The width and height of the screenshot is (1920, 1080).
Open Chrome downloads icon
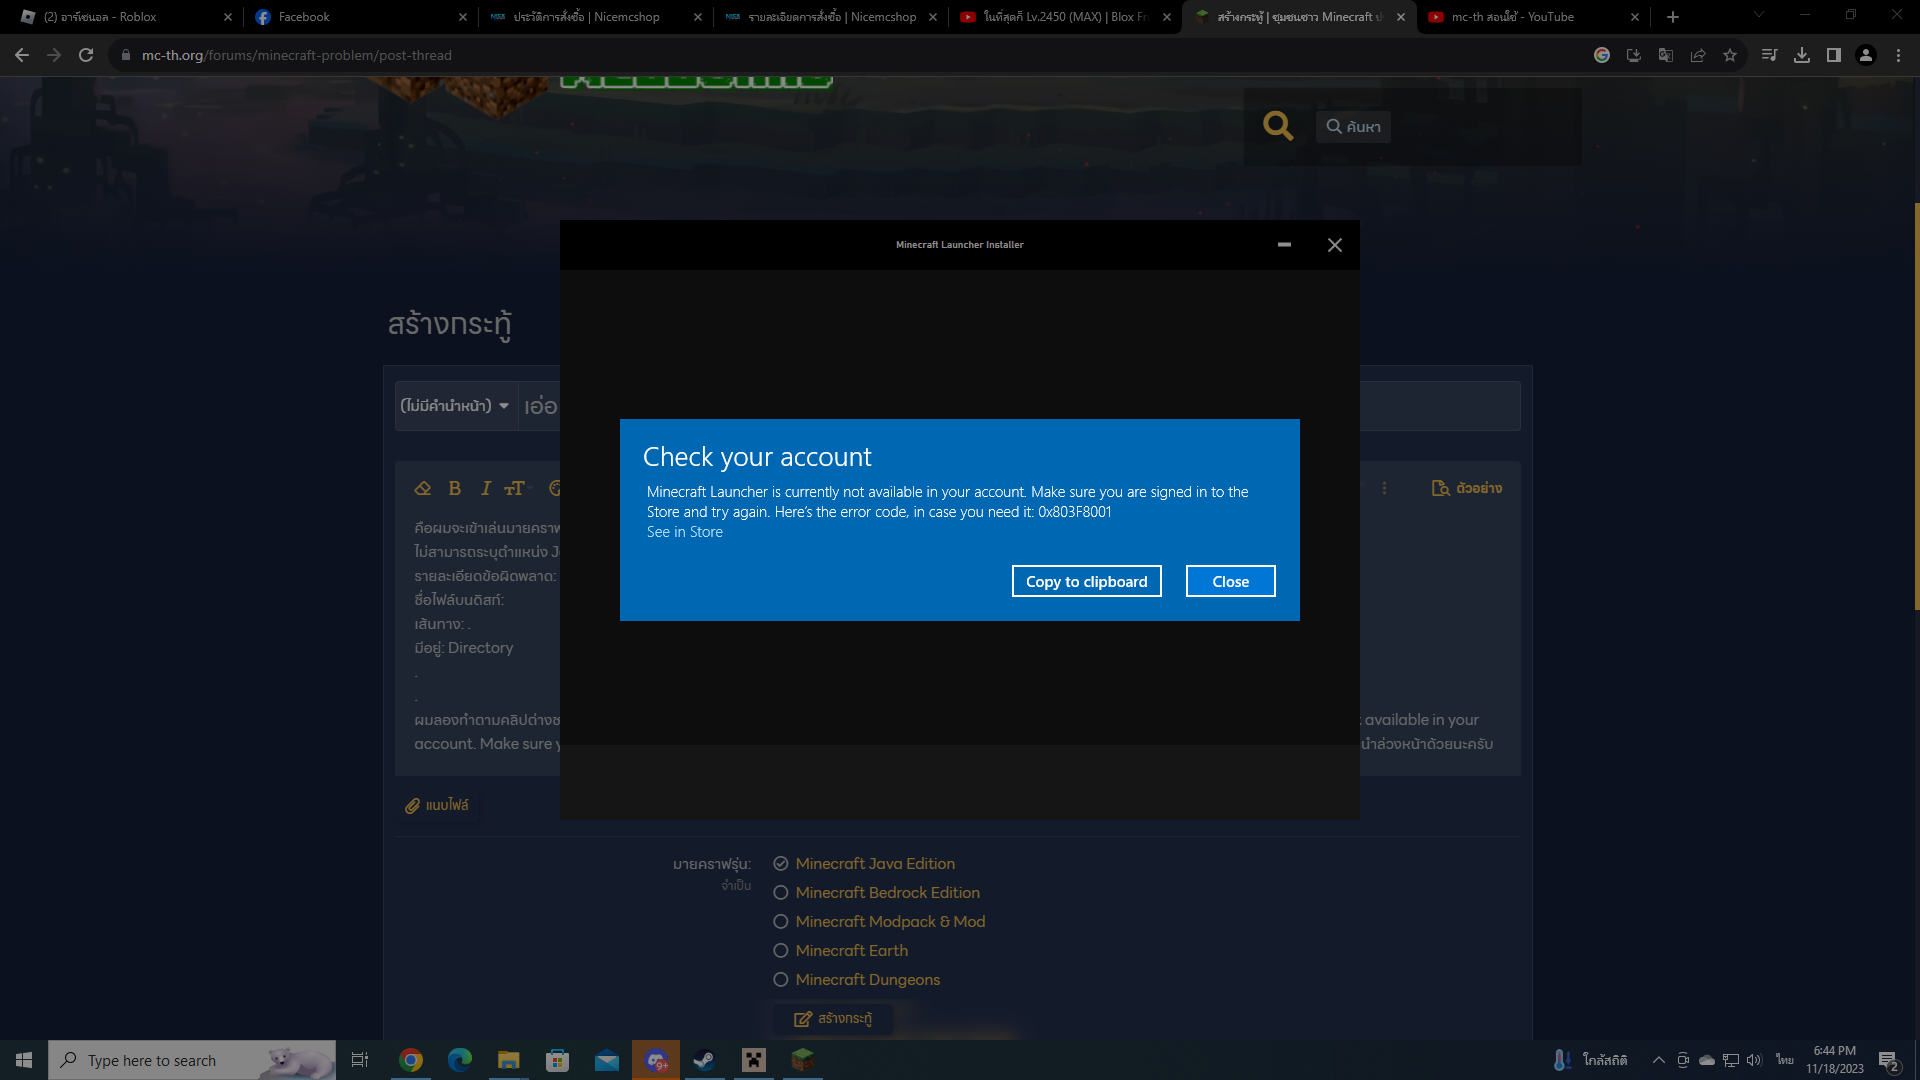(1802, 55)
